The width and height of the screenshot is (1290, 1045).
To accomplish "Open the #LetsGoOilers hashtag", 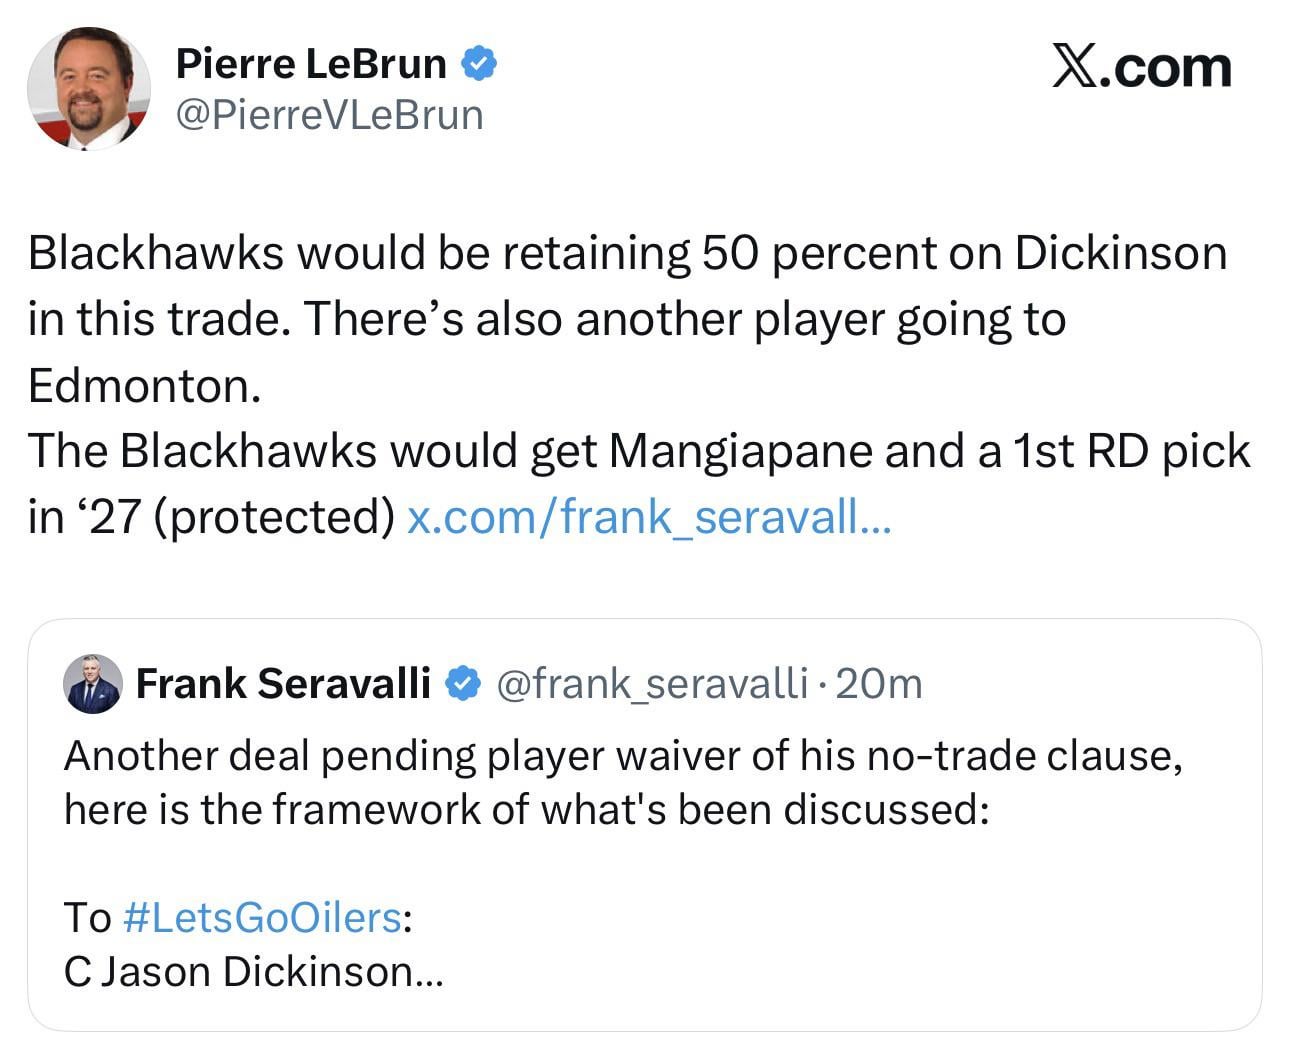I will [262, 917].
